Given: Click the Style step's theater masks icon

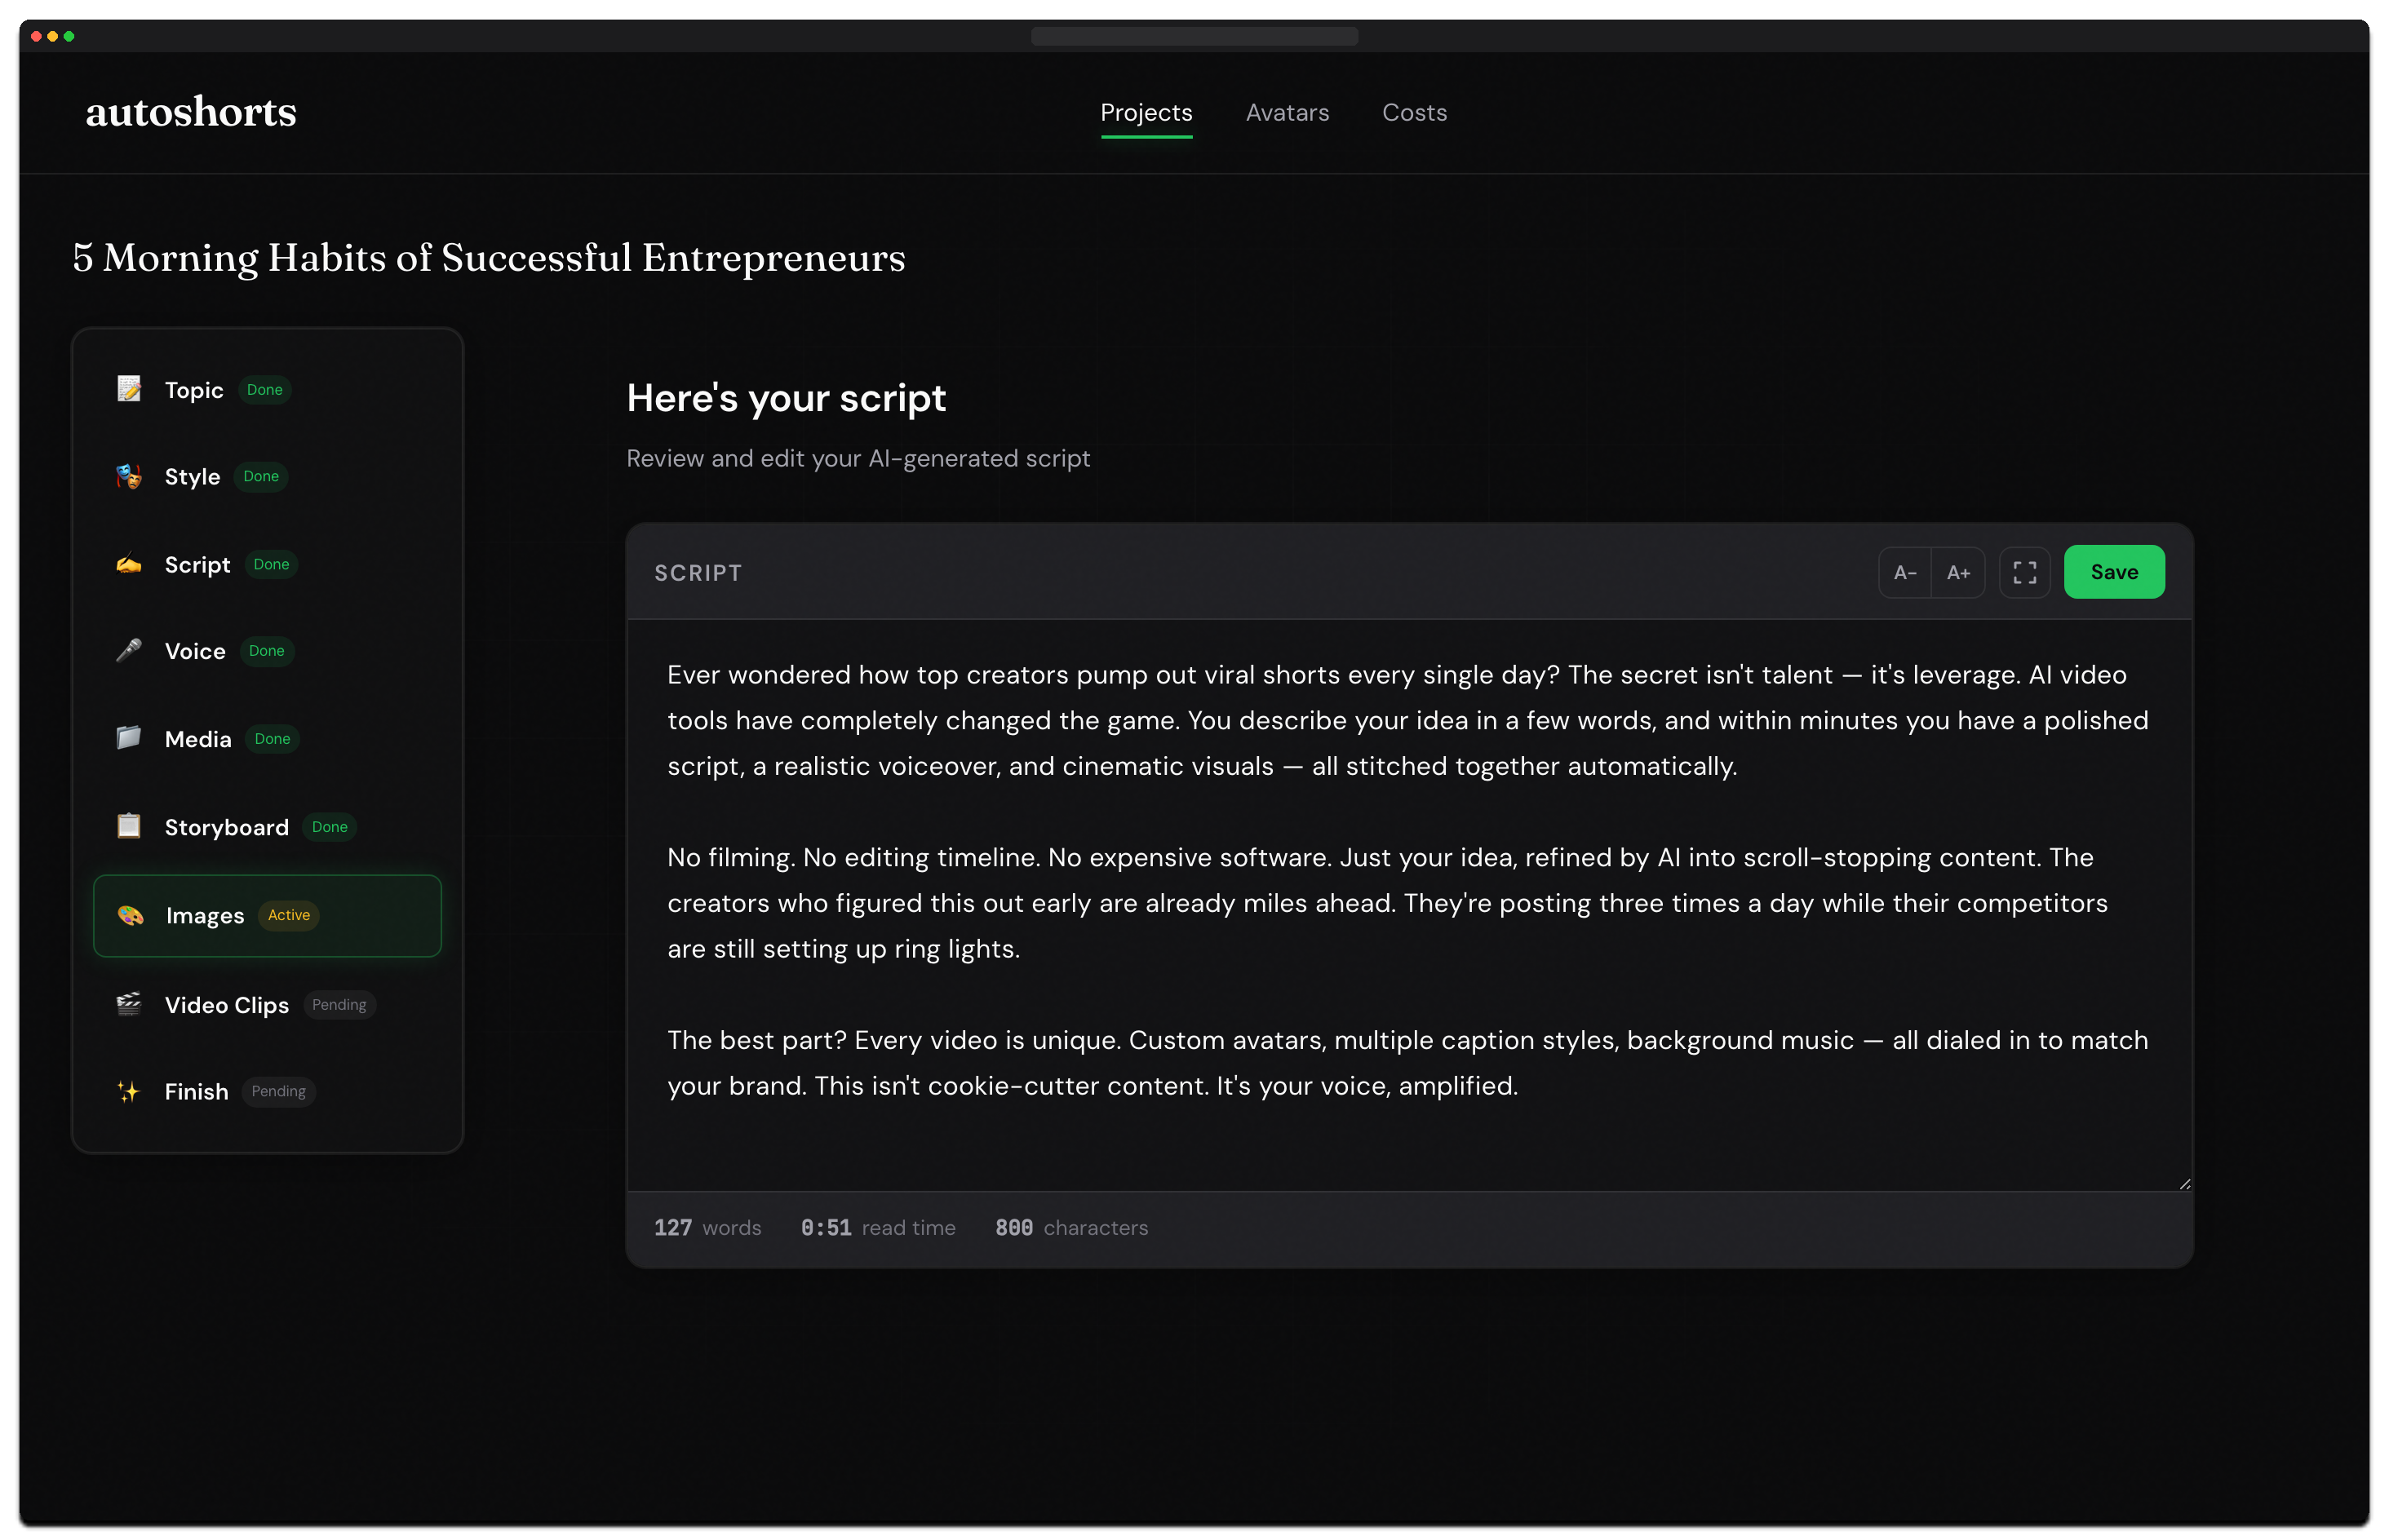Looking at the screenshot, I should [x=129, y=476].
